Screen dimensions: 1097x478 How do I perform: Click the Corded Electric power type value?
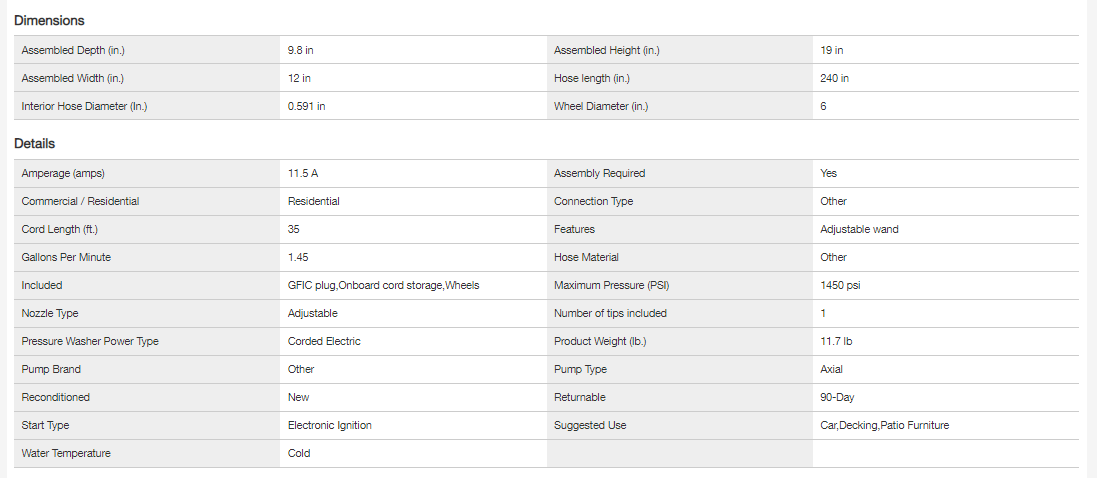pyautogui.click(x=324, y=341)
